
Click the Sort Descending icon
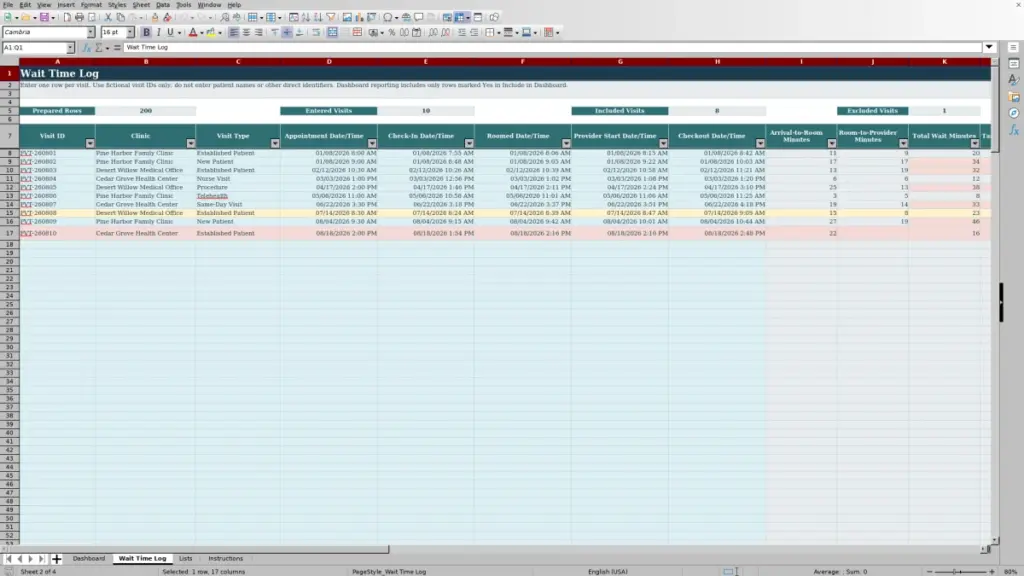pyautogui.click(x=318, y=17)
